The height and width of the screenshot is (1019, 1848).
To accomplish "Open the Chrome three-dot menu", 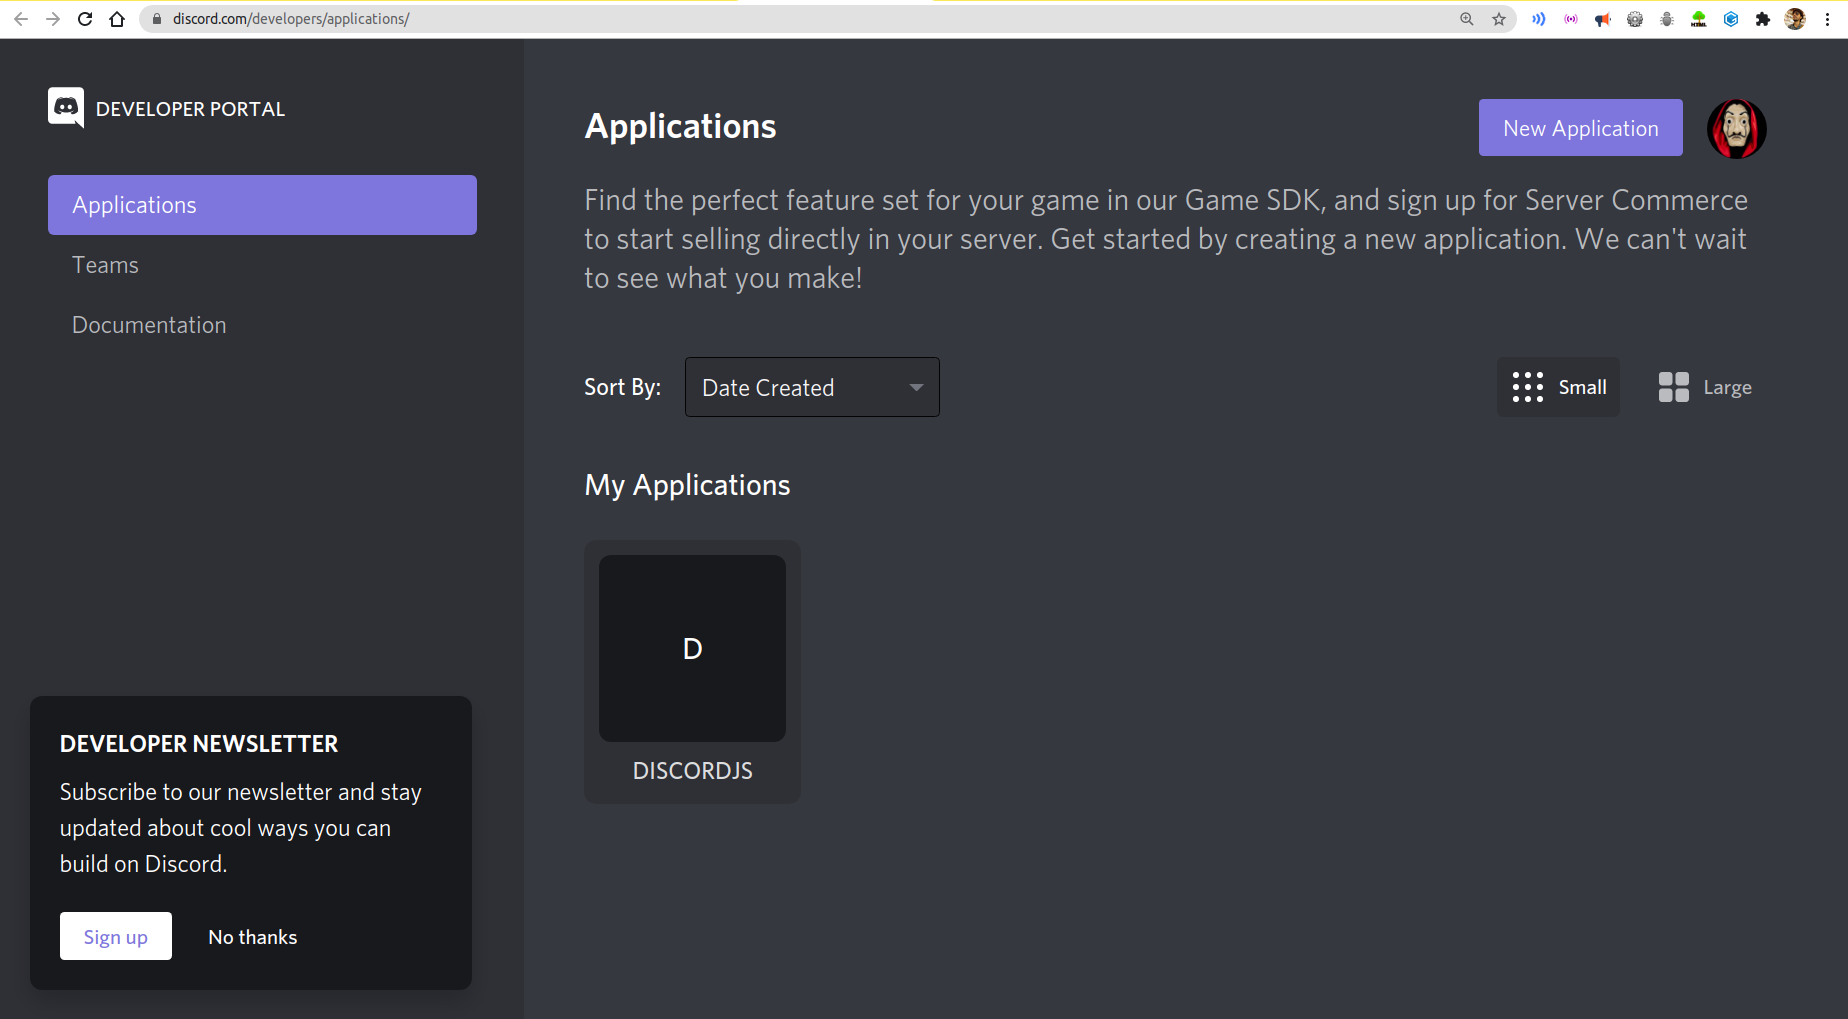I will click(x=1827, y=19).
